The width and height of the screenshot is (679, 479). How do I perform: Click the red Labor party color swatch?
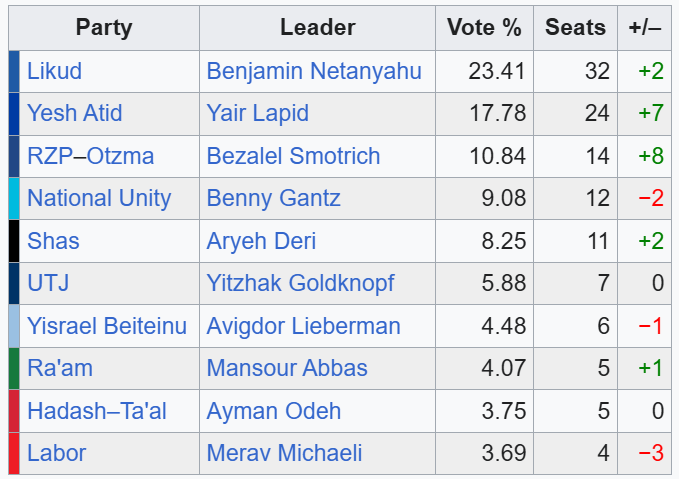pyautogui.click(x=14, y=453)
